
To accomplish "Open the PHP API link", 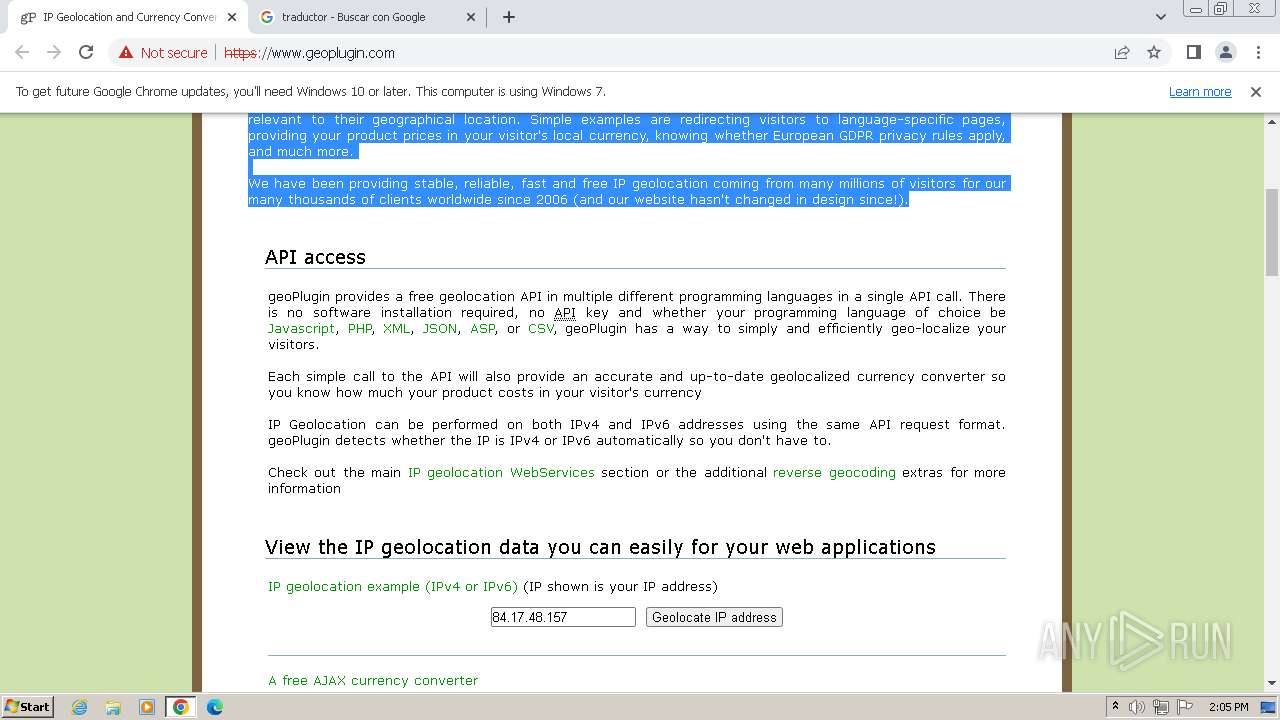I will pos(359,328).
